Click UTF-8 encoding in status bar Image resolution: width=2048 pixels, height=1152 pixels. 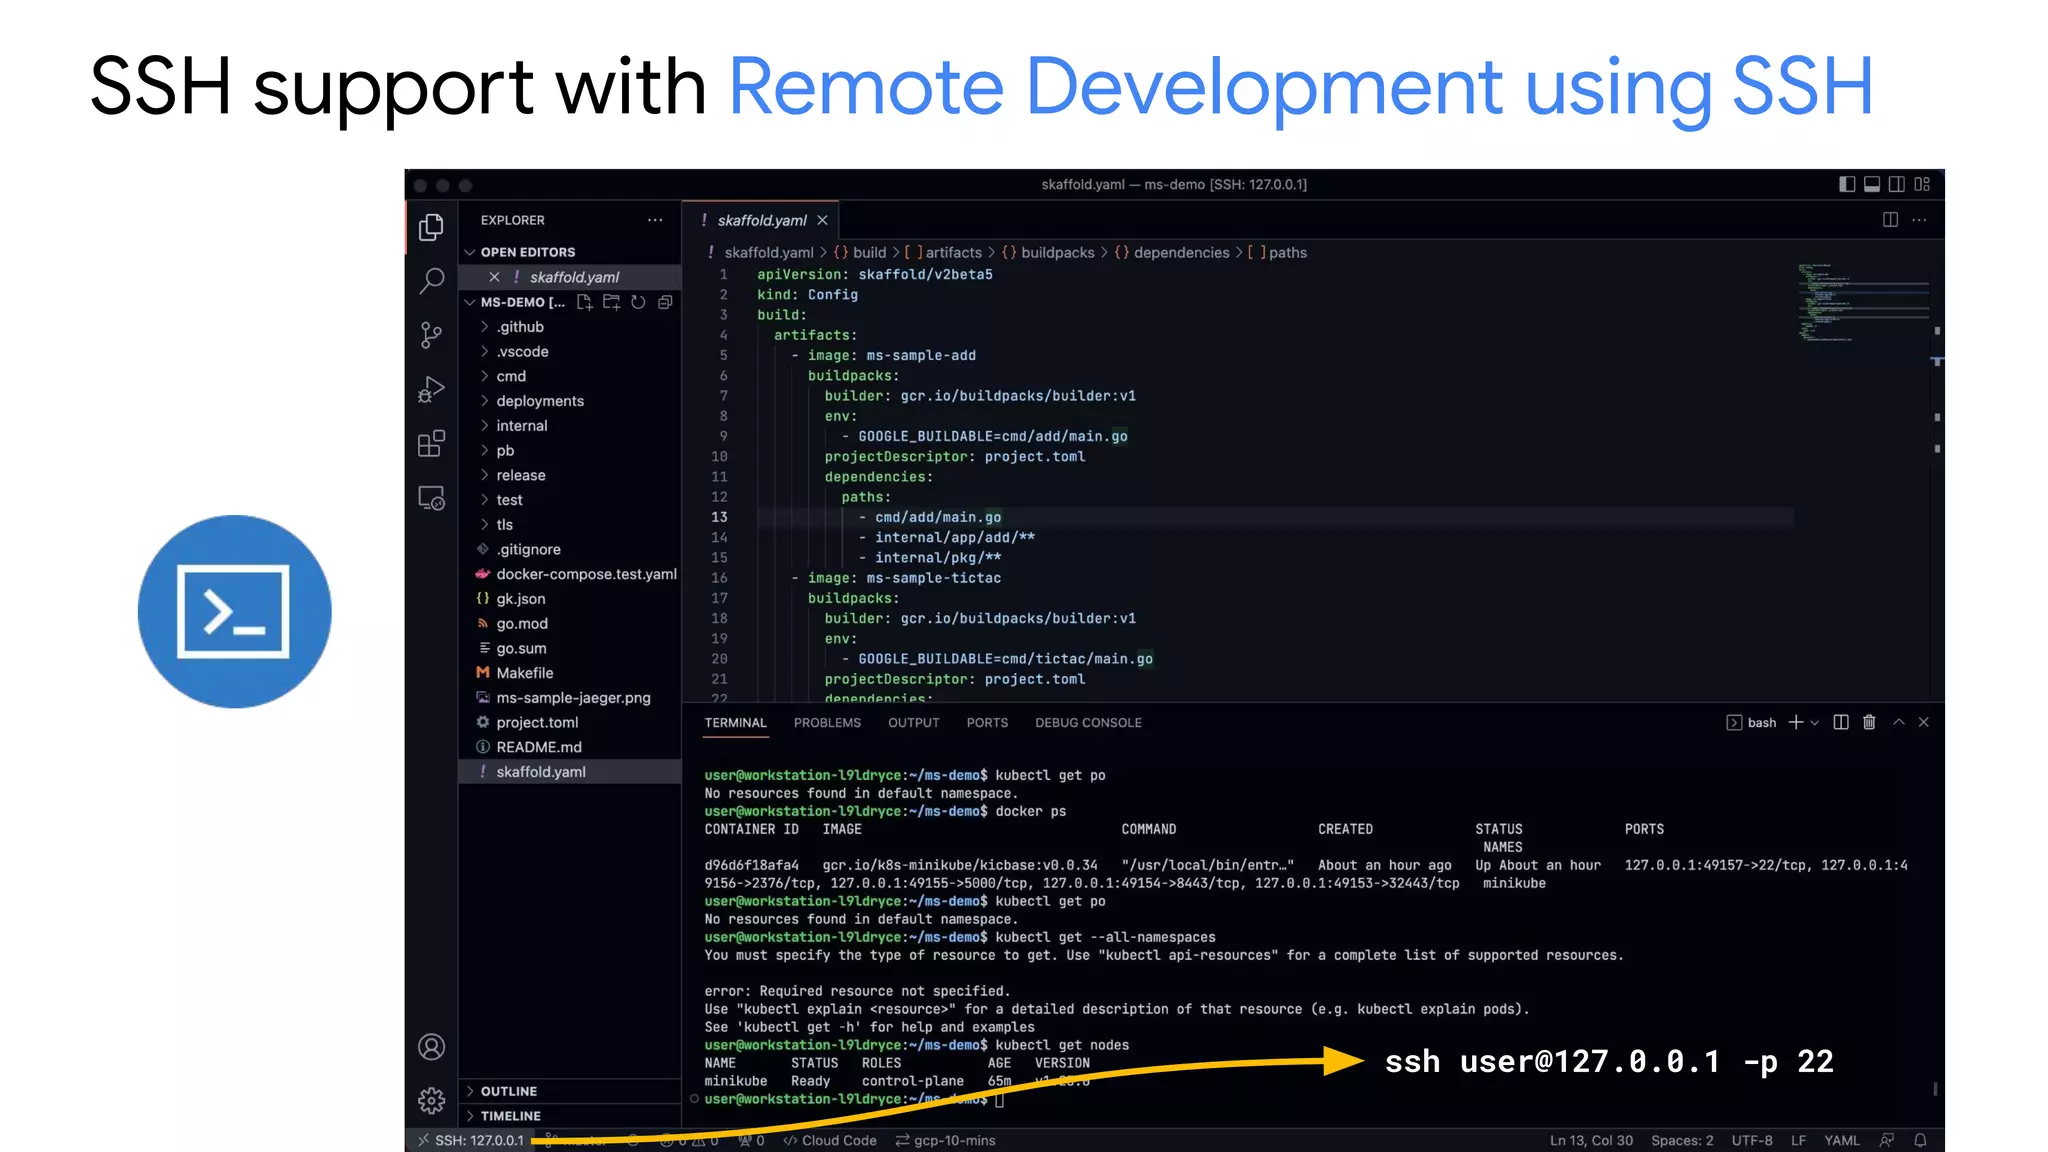pos(1752,1140)
